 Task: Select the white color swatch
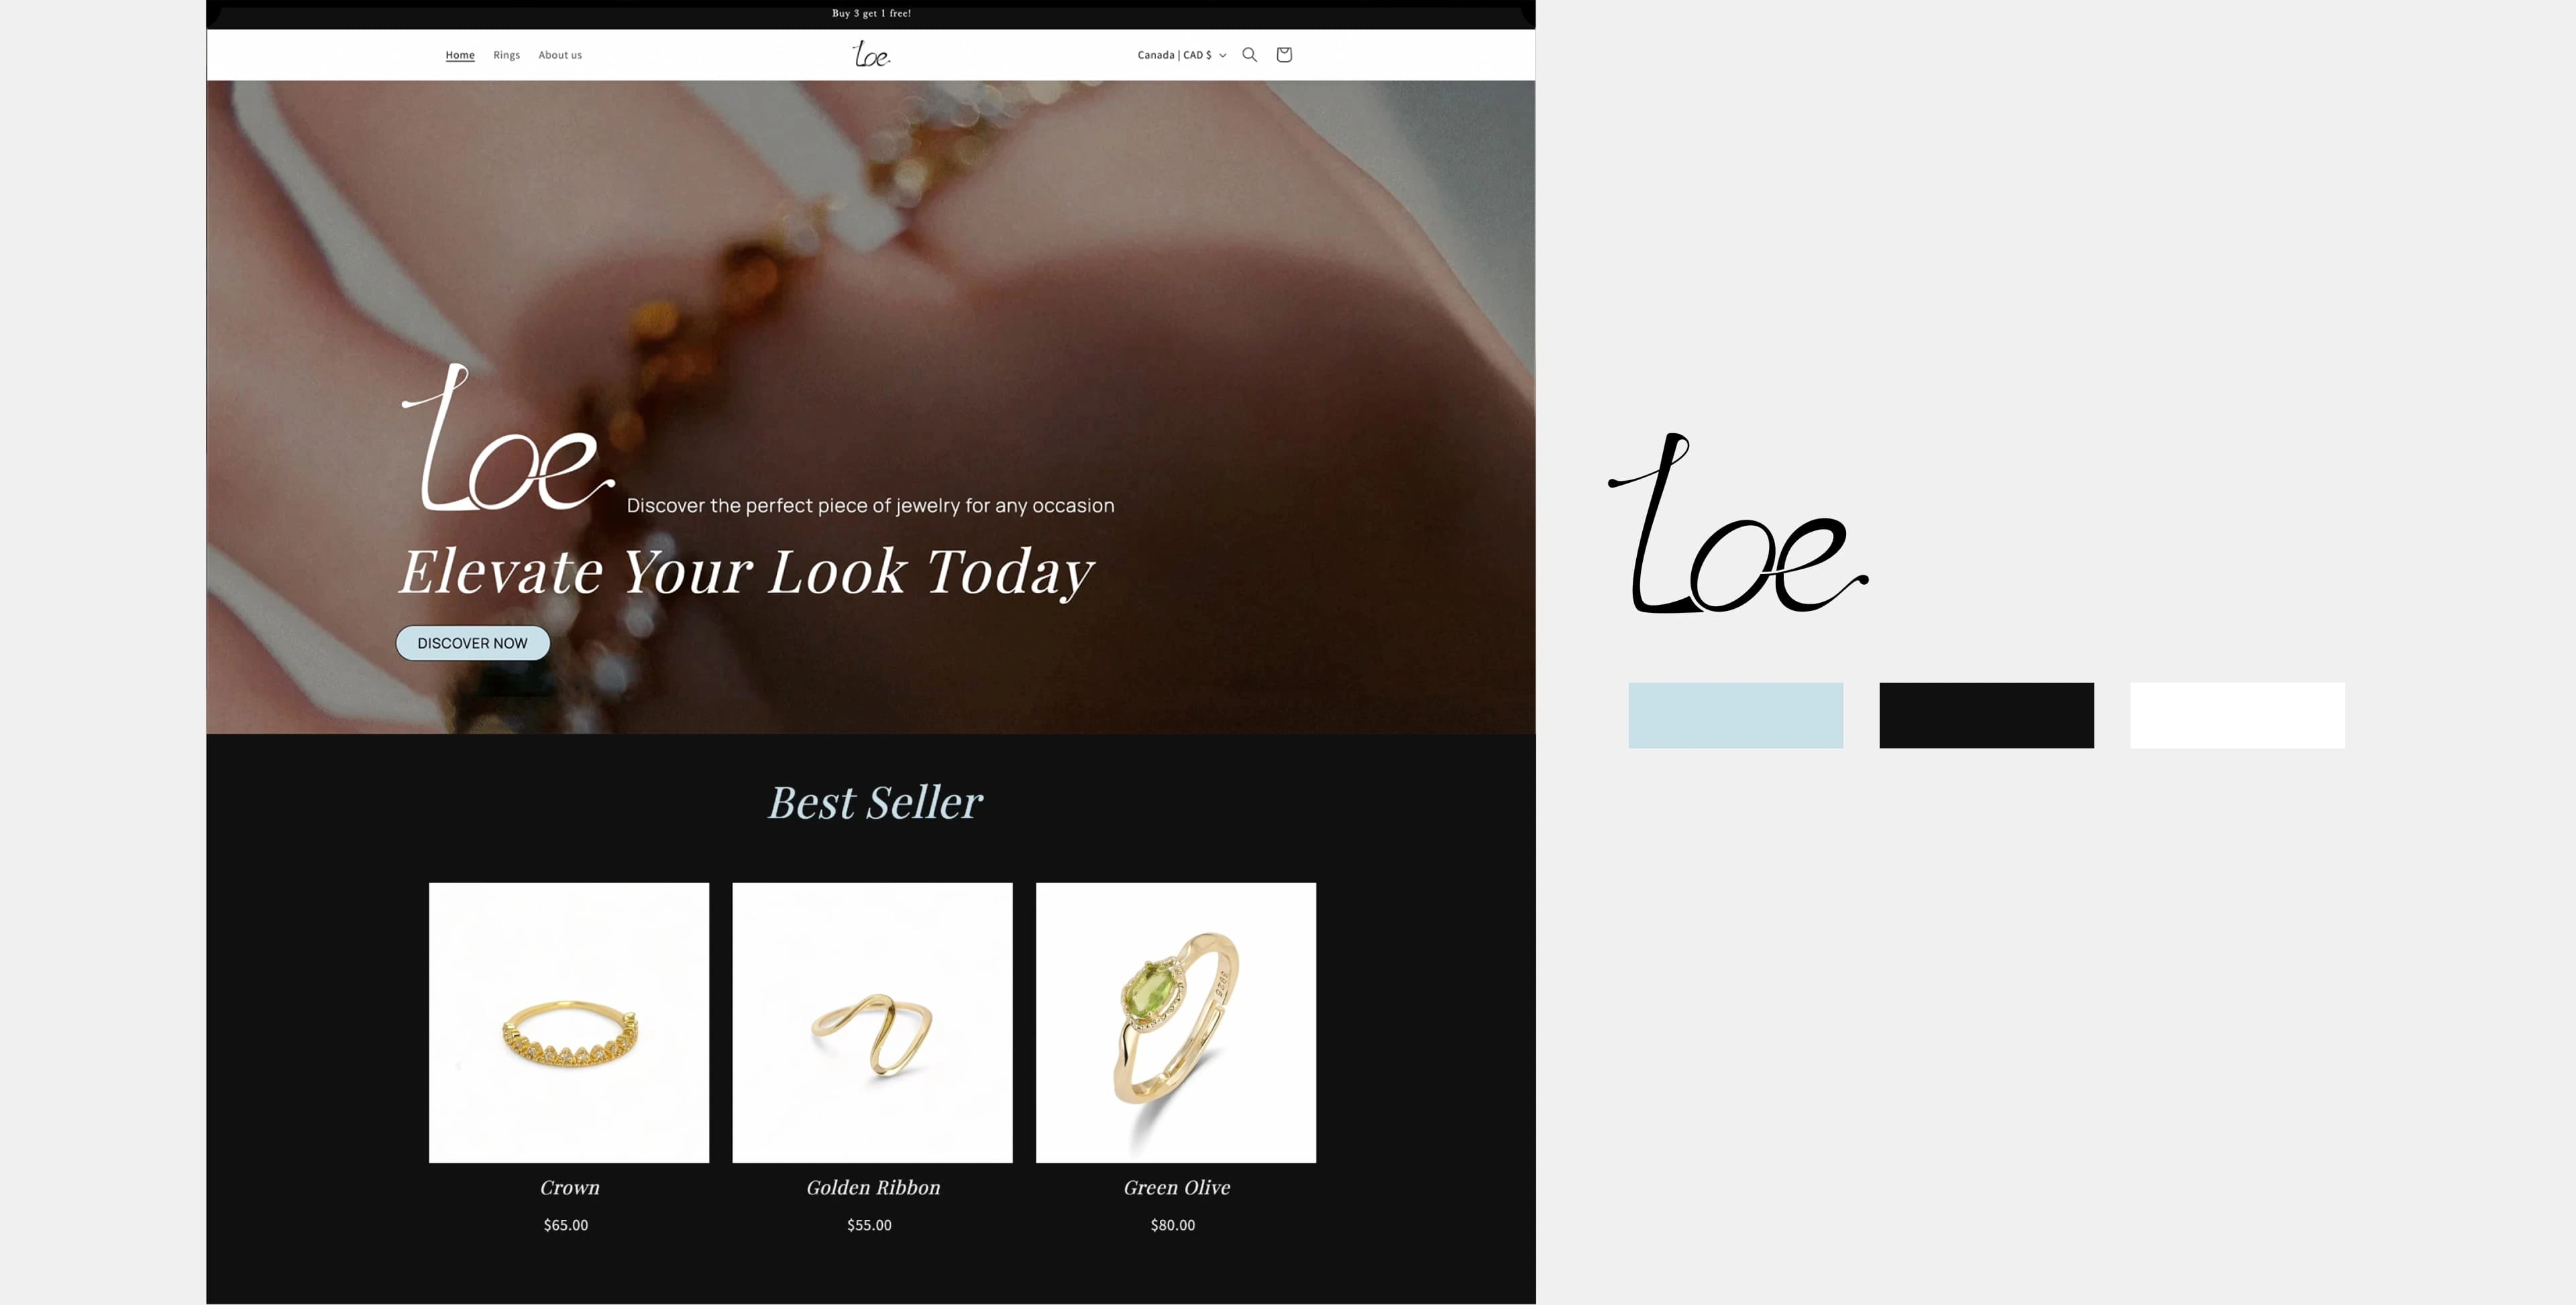pos(2237,715)
